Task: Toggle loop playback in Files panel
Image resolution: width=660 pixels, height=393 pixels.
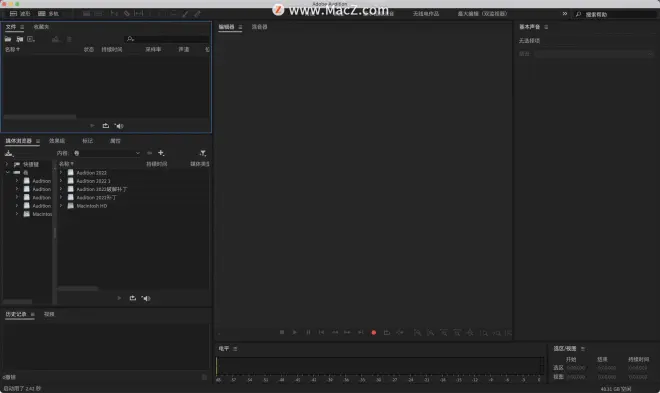Action: coord(106,126)
